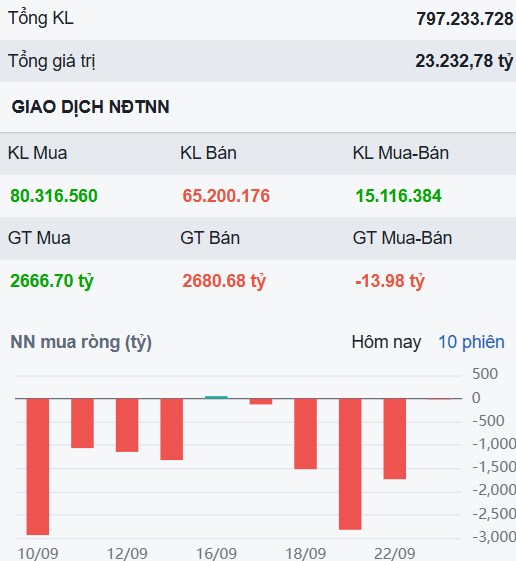The image size is (516, 561).
Task: Click the KL Bán column header
Action: (208, 153)
